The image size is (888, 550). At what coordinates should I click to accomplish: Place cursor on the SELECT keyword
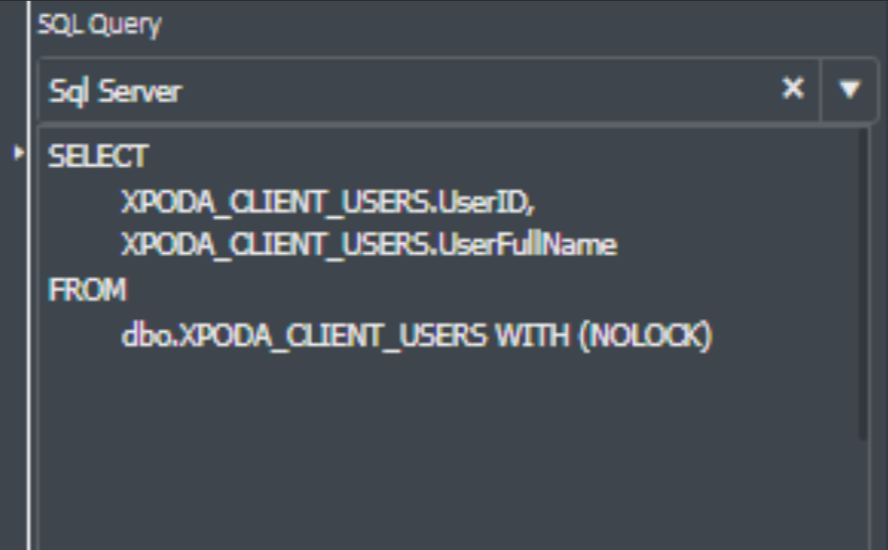pos(98,156)
